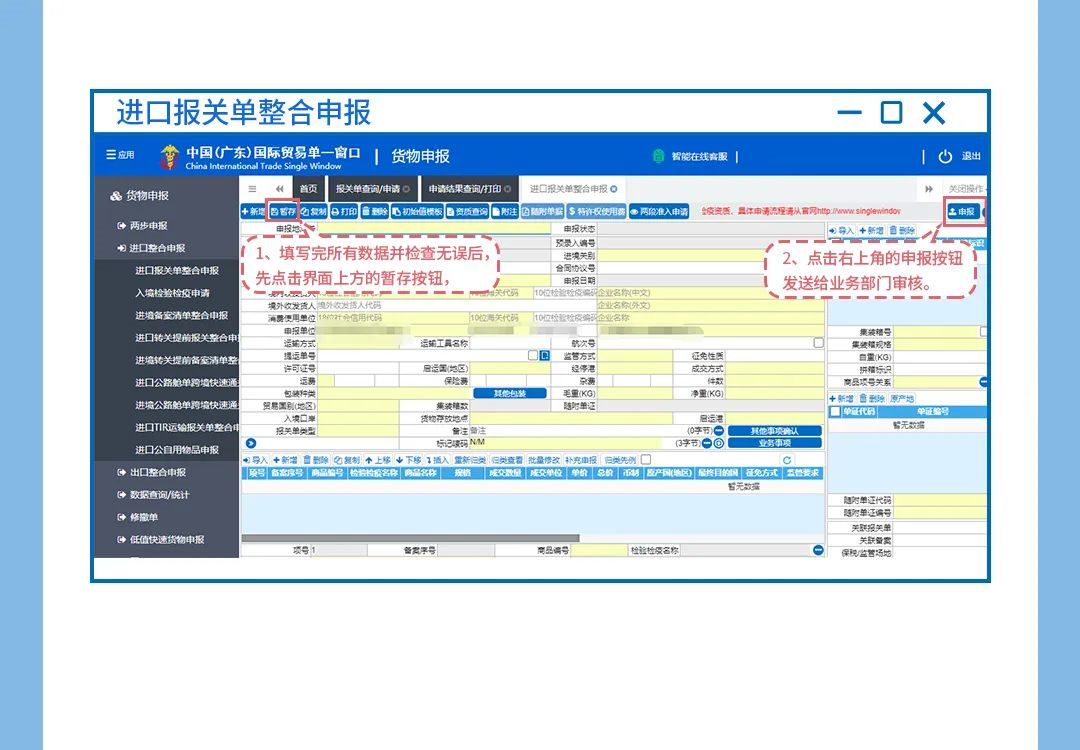
Task: Collapse the tab bar menu icon
Action: click(253, 189)
